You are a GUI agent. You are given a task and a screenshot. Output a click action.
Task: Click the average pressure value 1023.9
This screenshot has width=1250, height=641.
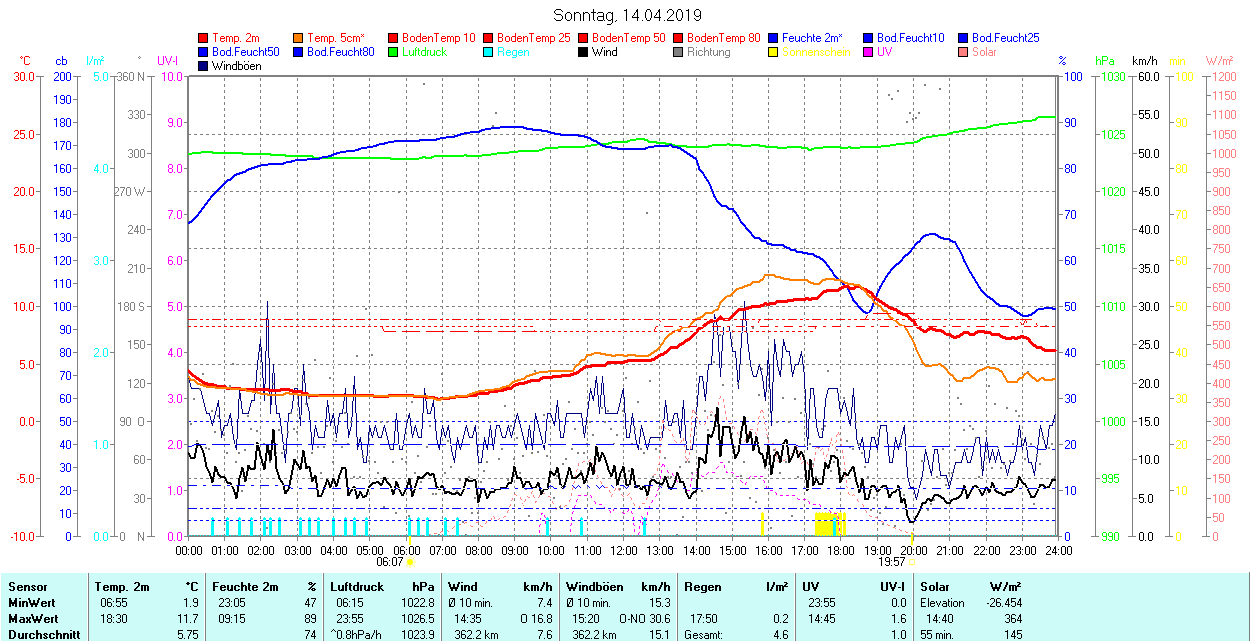418,635
